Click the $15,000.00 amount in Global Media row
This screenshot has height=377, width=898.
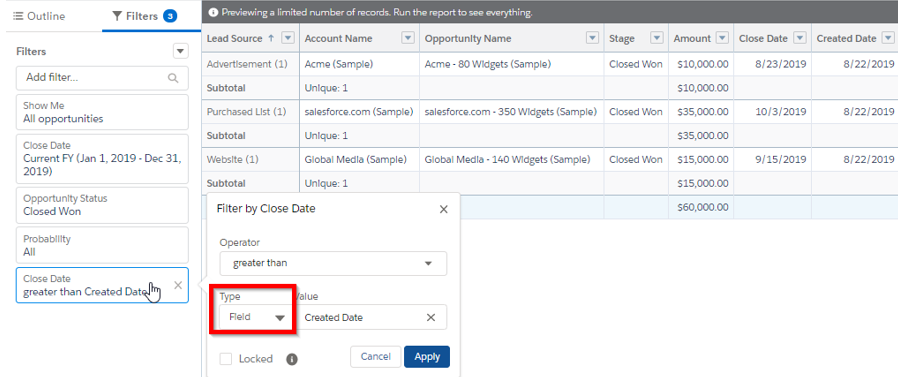[701, 159]
